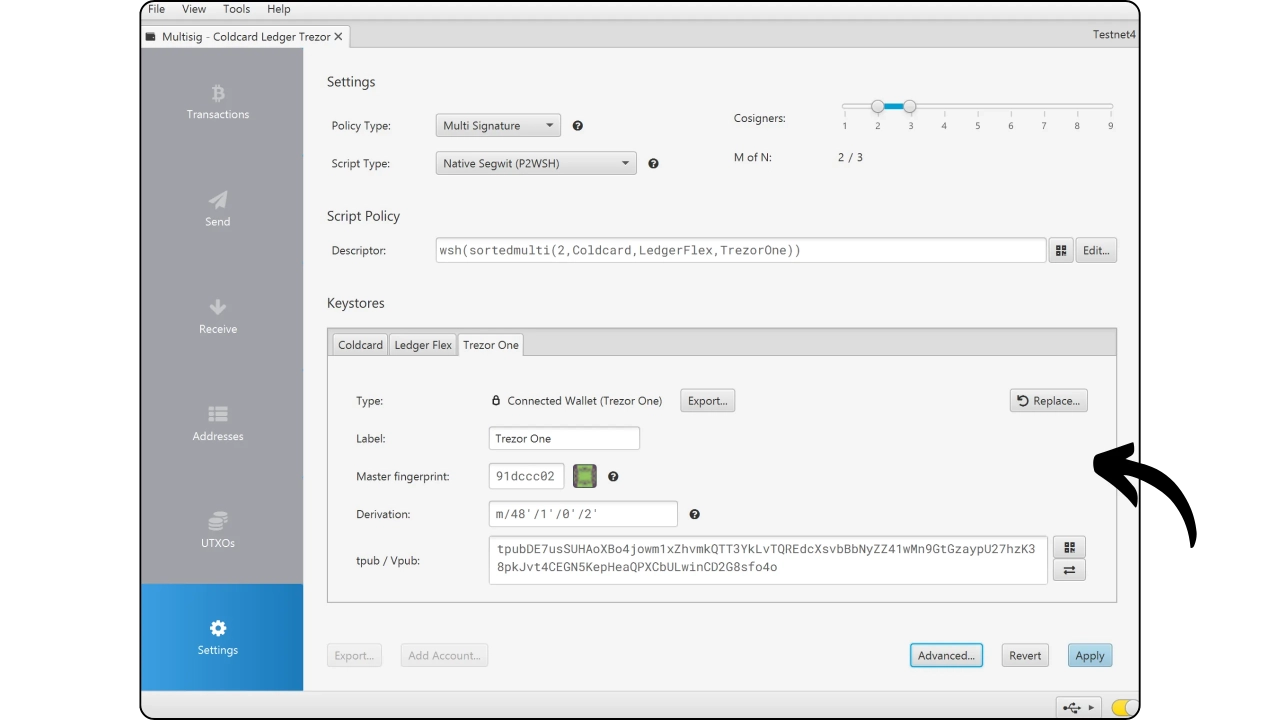Go to the Send pane

tap(218, 209)
